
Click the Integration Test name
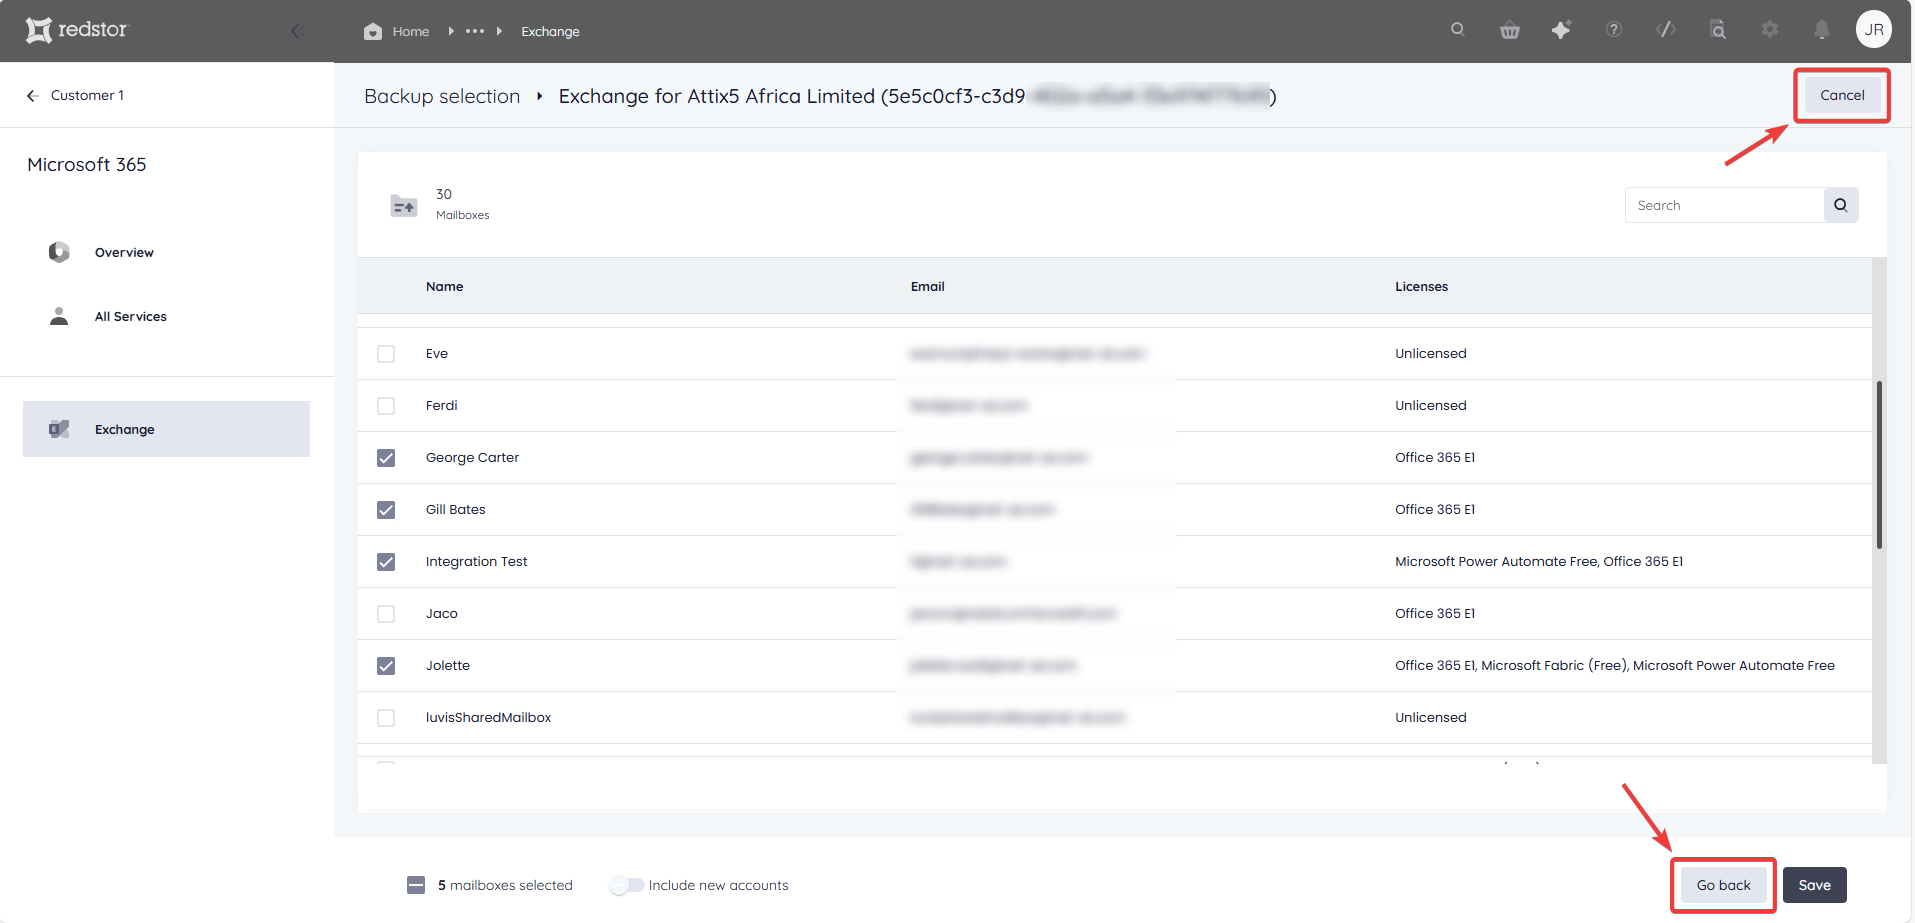coord(476,561)
